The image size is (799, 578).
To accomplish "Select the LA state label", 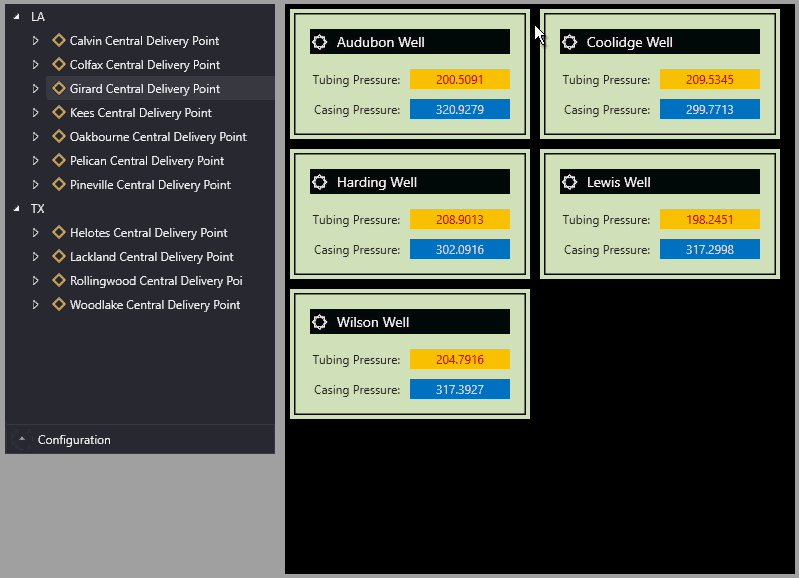I will (x=38, y=17).
